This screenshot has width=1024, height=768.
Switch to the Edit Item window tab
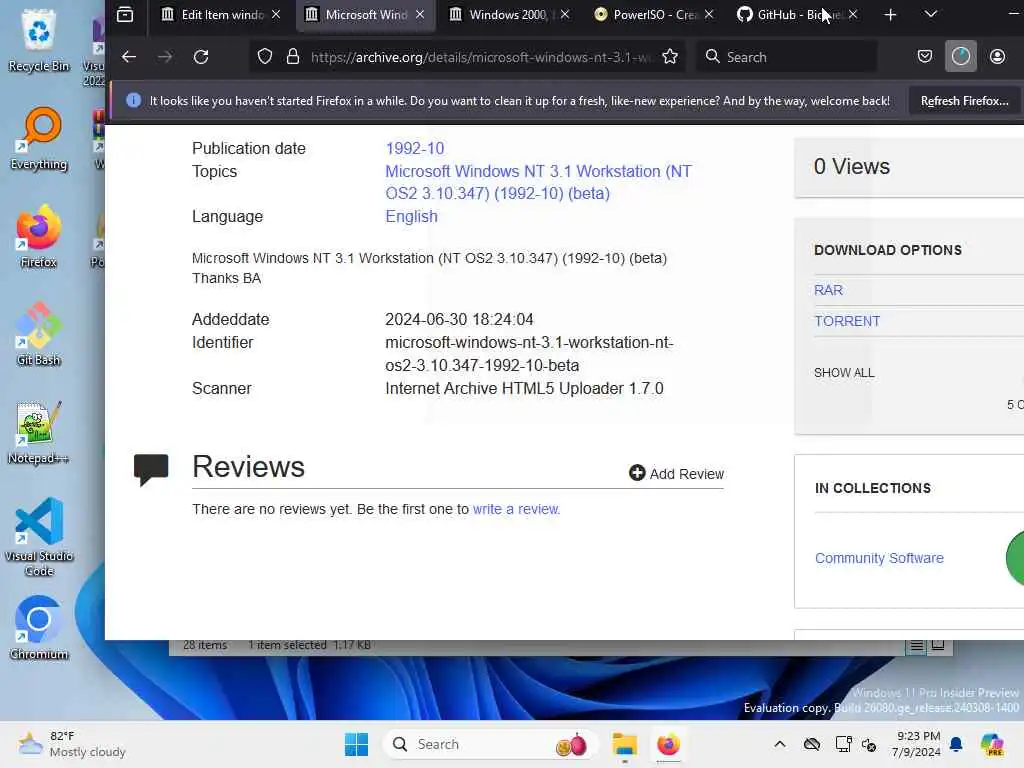point(221,14)
